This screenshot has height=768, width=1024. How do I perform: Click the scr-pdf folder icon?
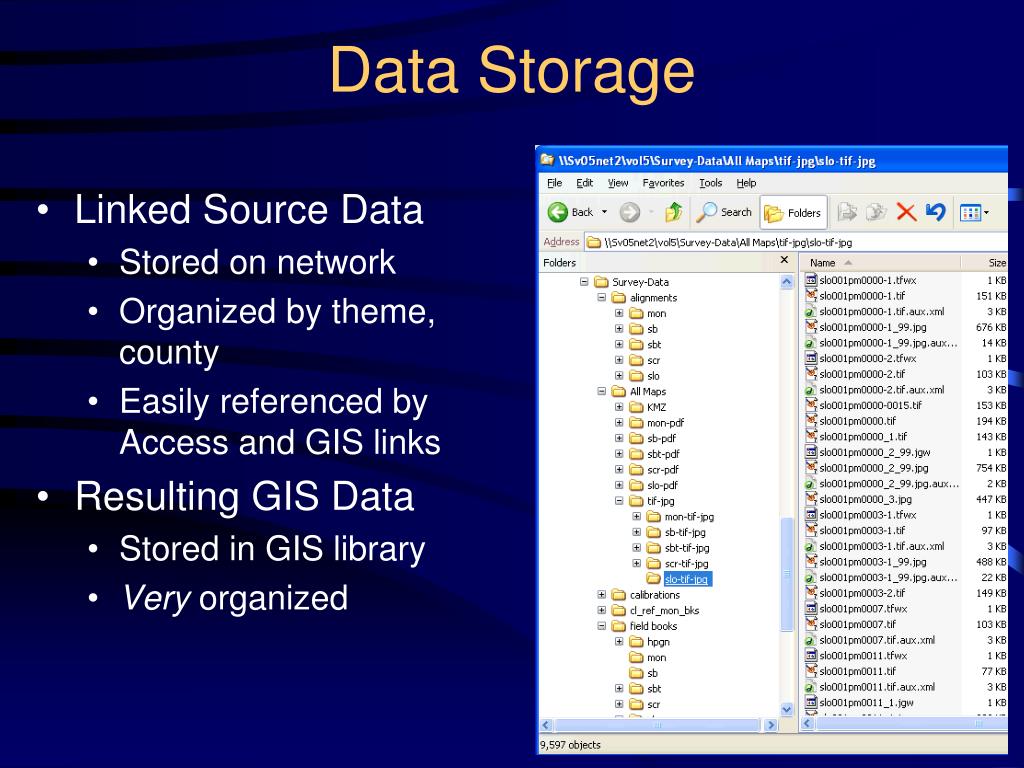[x=636, y=470]
